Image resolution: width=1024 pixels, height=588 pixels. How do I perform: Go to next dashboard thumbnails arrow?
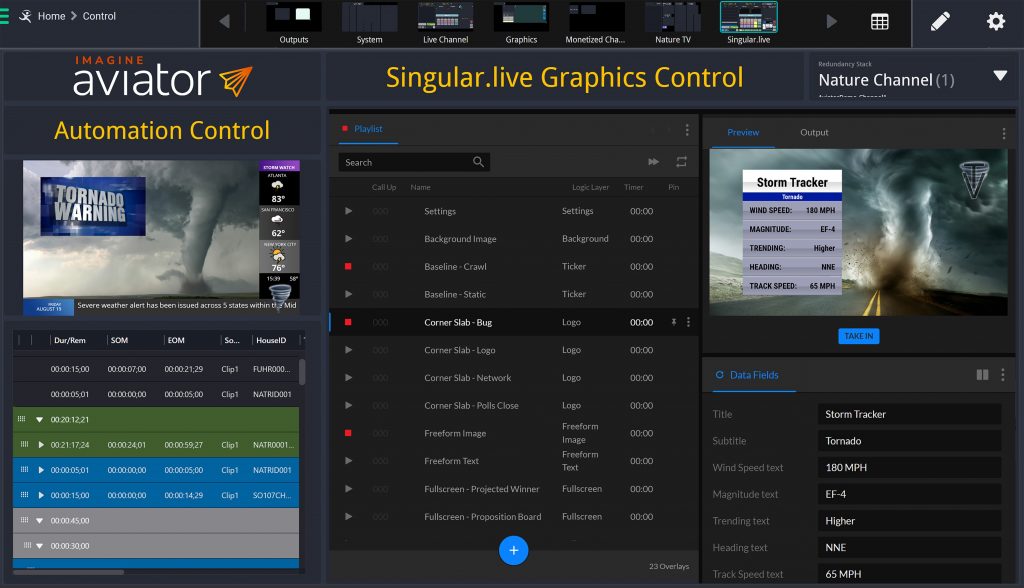coord(831,22)
